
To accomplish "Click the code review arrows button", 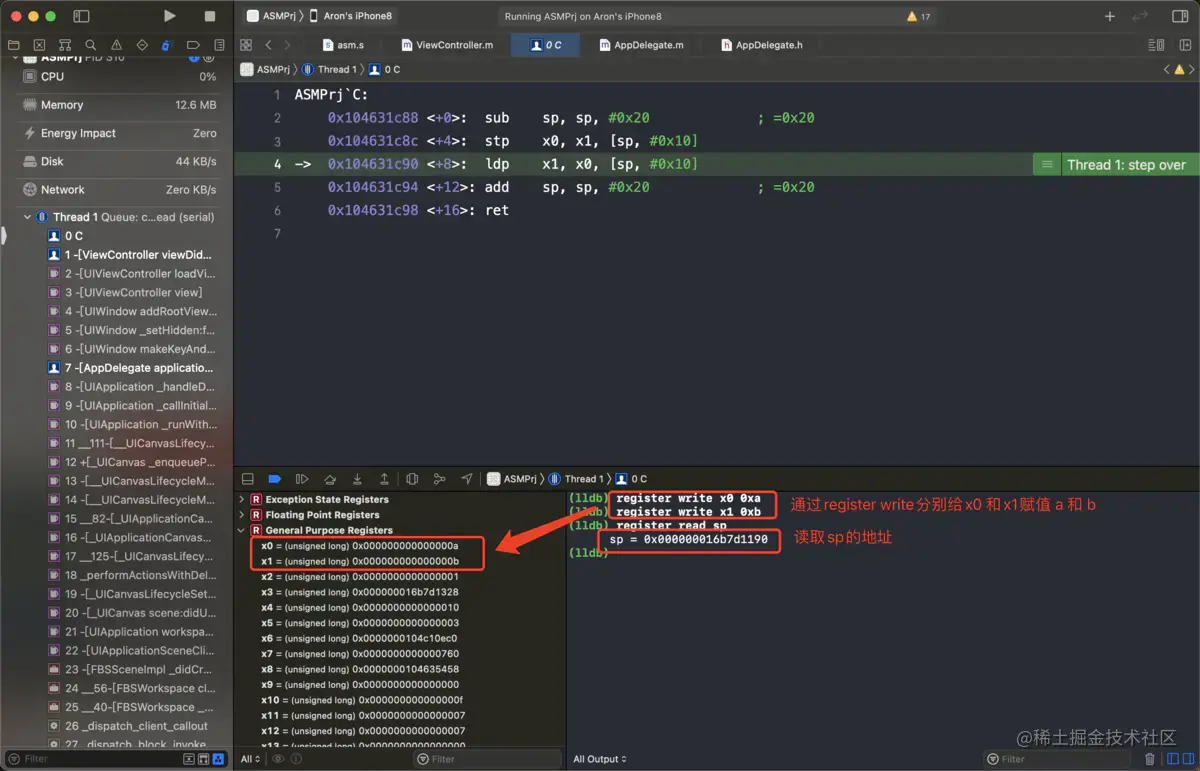I will 1140,16.
